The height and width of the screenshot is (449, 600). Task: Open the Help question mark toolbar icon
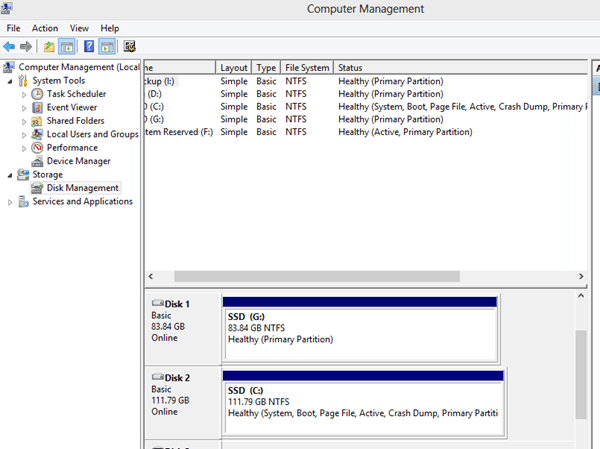89,47
